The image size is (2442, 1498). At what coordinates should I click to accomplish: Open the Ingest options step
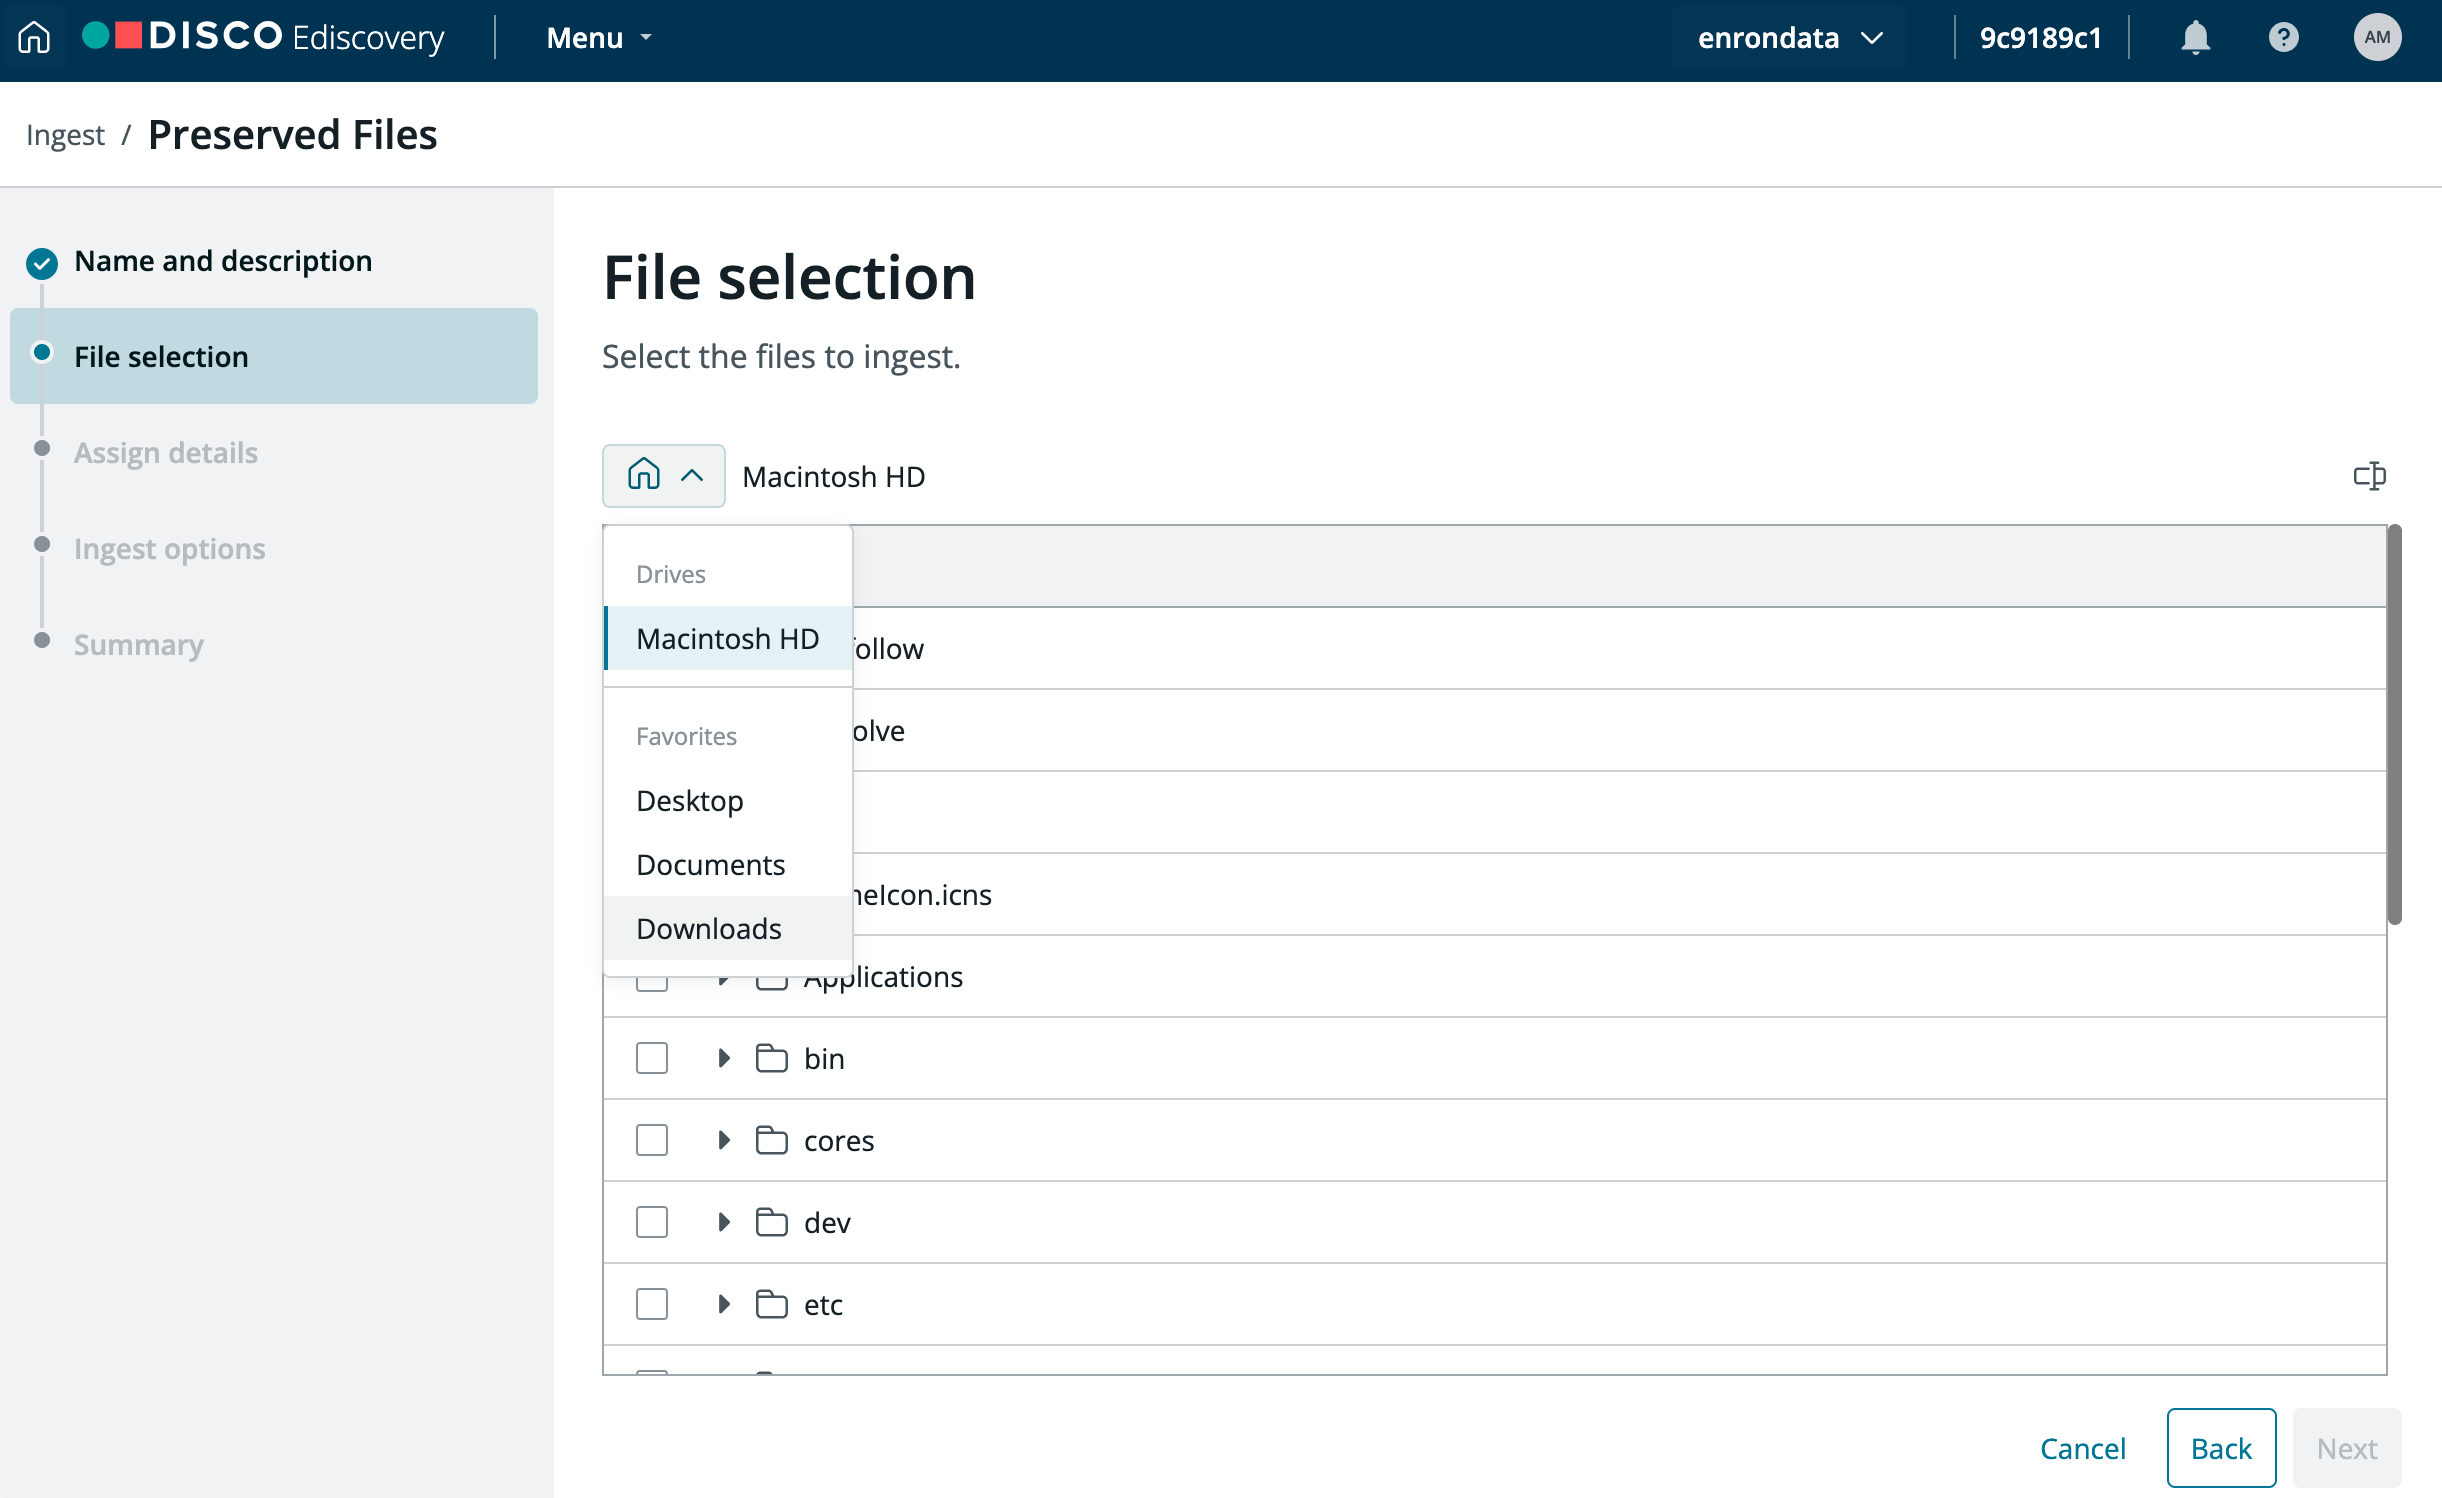[x=170, y=549]
